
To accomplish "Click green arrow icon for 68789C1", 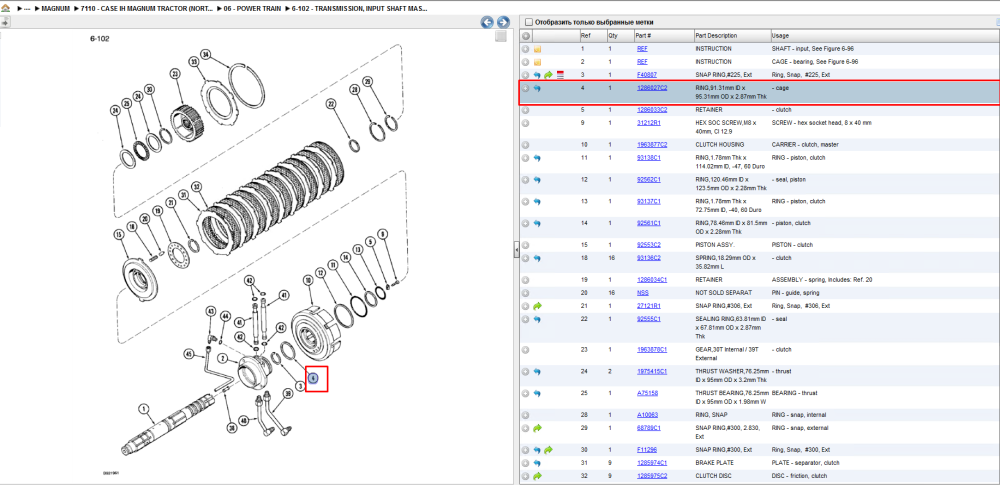I will (x=537, y=428).
